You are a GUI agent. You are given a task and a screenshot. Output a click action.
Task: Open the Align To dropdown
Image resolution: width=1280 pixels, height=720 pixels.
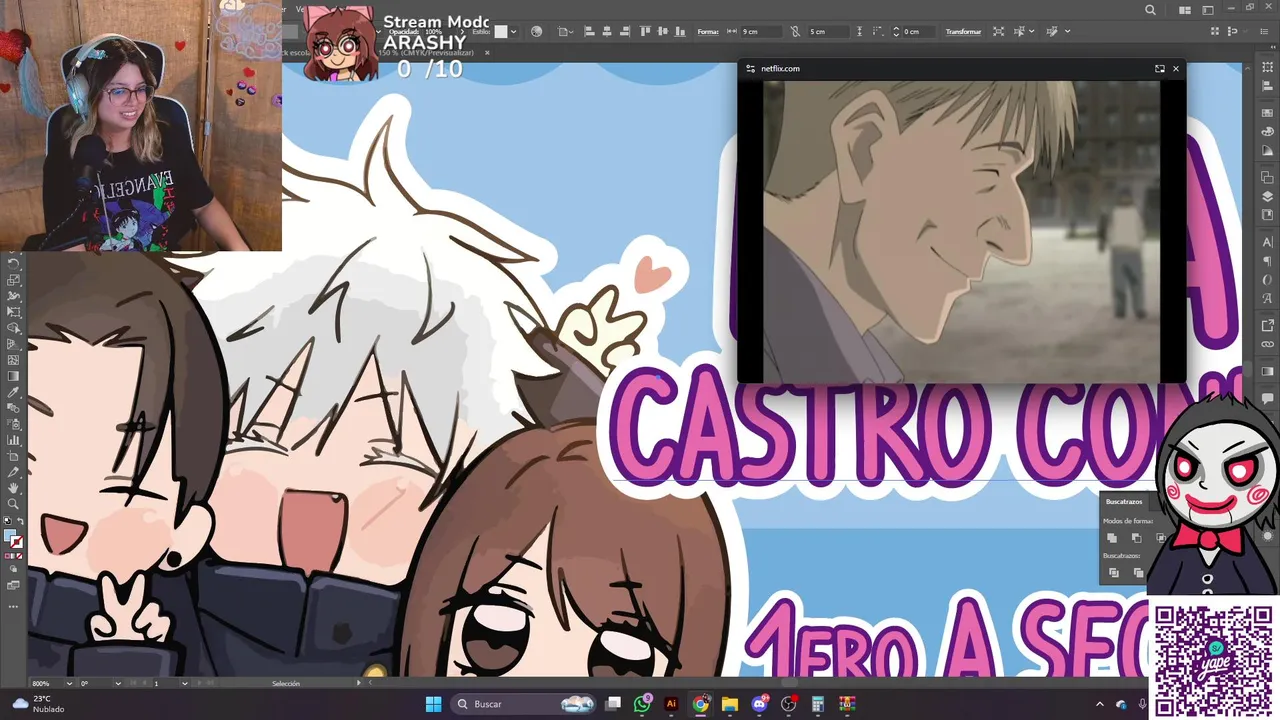pos(565,31)
